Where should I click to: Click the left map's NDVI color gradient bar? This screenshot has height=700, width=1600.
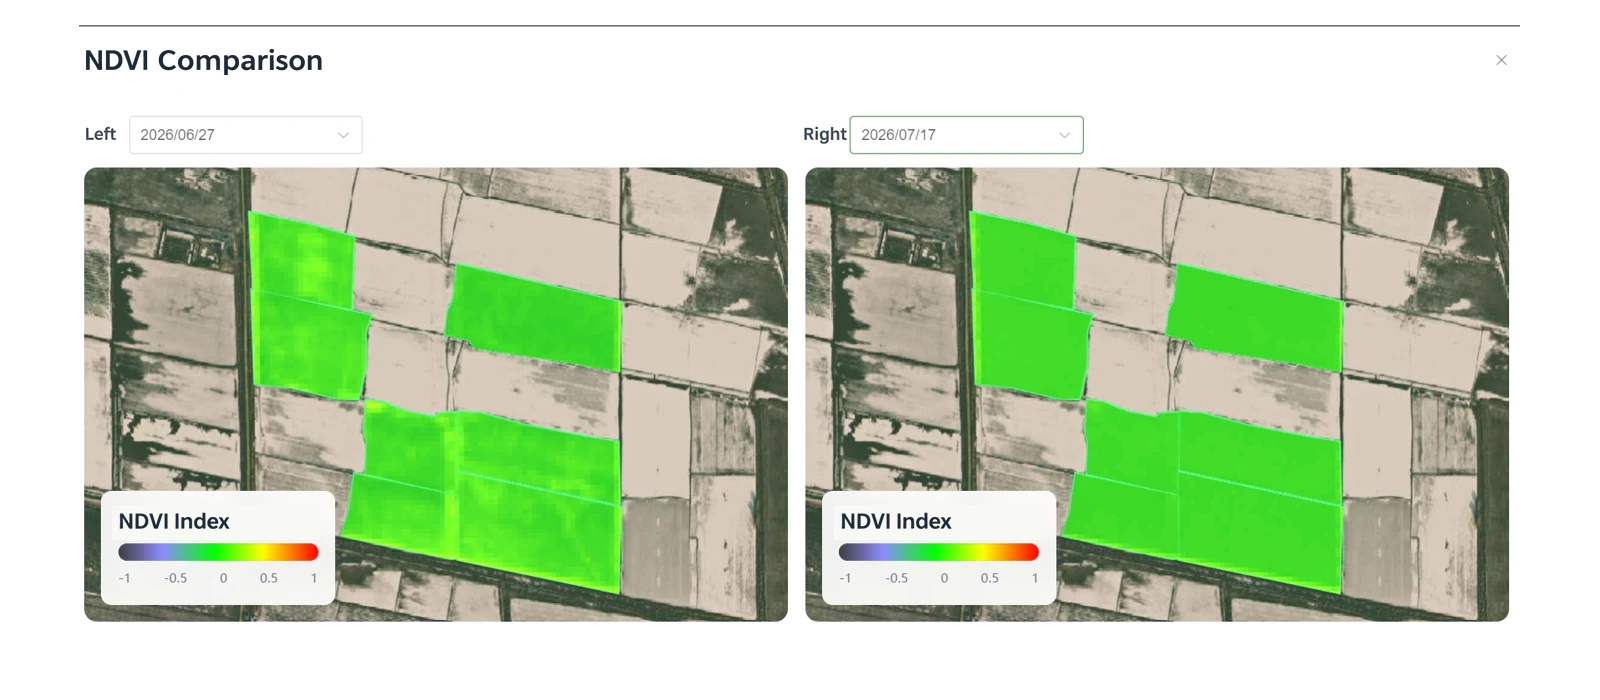(218, 552)
